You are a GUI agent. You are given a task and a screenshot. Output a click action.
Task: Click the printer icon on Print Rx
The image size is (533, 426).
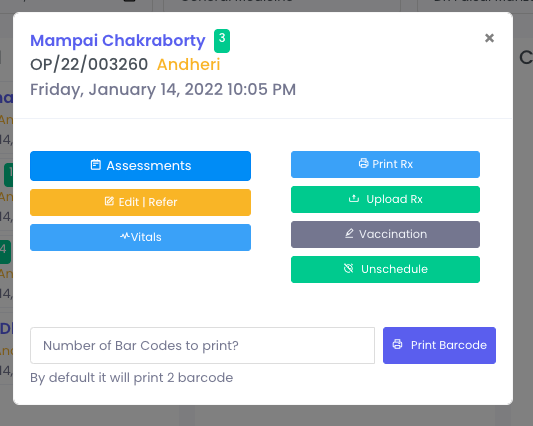pyautogui.click(x=363, y=164)
